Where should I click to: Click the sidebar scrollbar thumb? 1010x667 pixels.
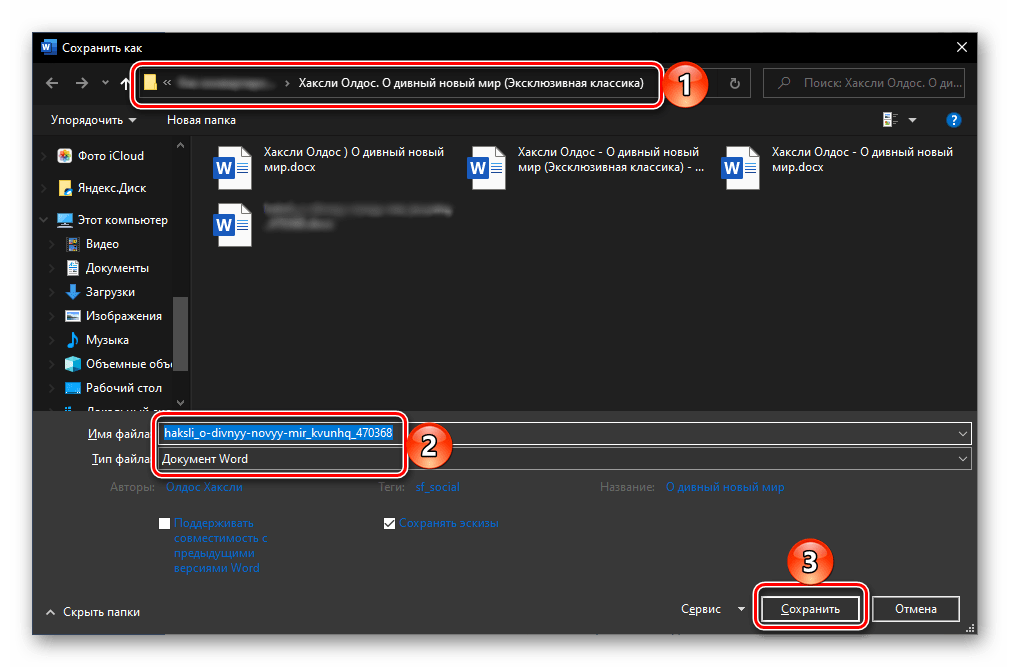180,334
